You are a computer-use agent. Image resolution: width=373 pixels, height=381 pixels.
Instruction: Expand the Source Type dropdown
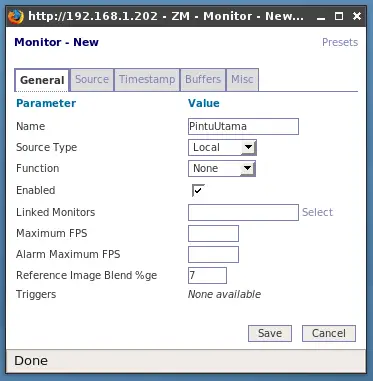(x=222, y=147)
